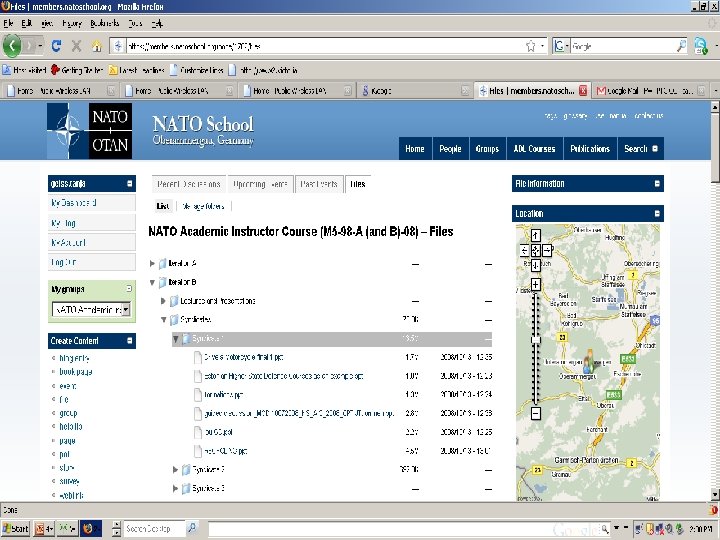Click the person marker on the map
The width and height of the screenshot is (720, 540).
tap(588, 361)
